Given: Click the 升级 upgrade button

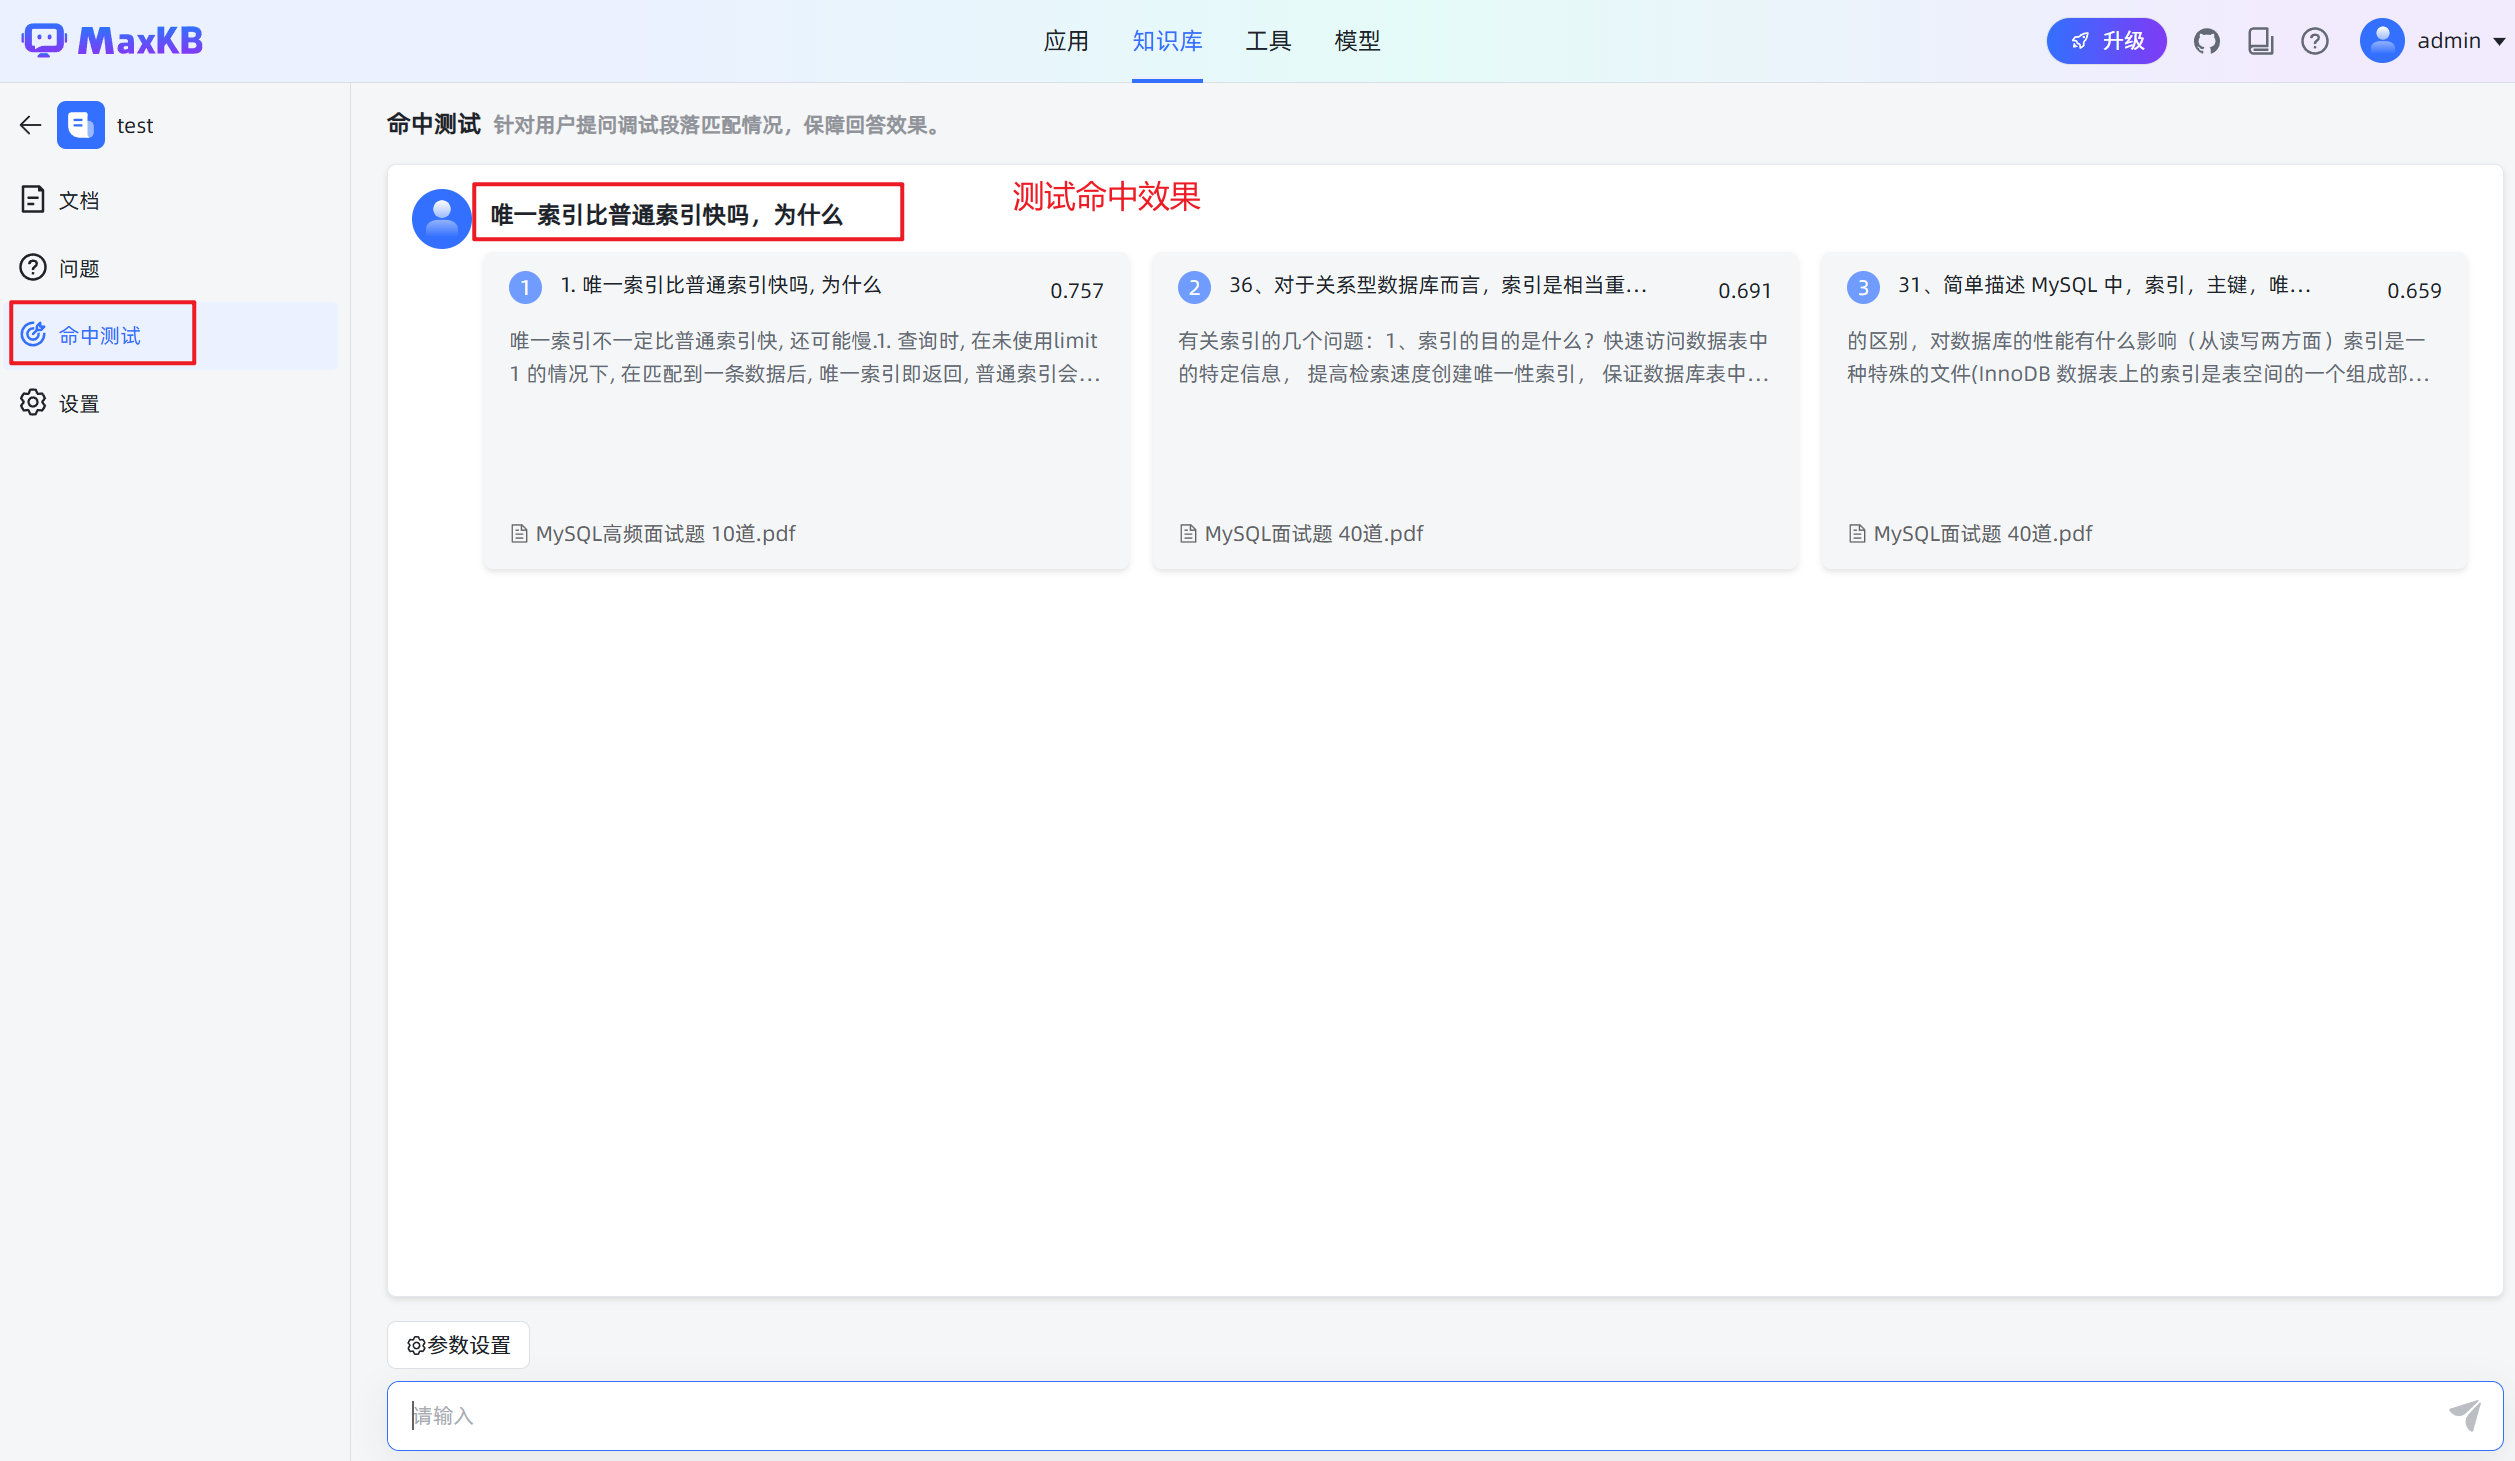Looking at the screenshot, I should [x=2106, y=41].
